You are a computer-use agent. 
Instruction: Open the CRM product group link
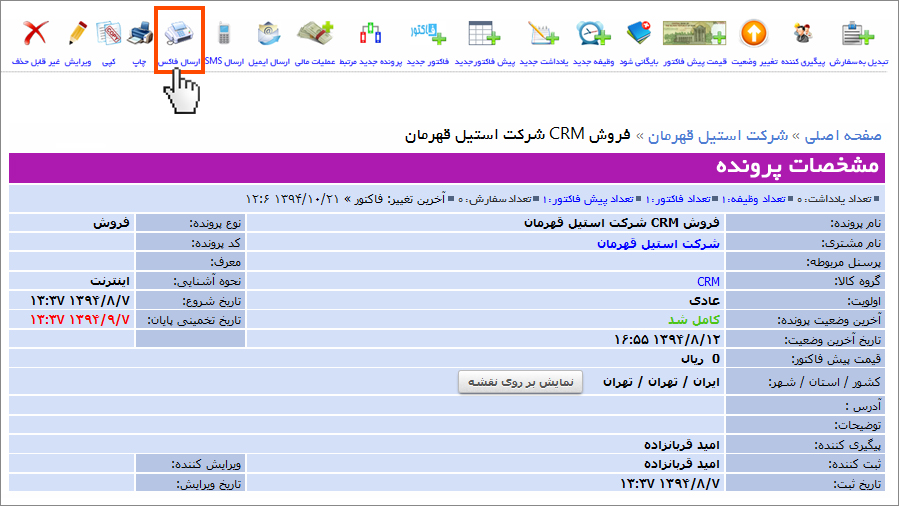(708, 282)
